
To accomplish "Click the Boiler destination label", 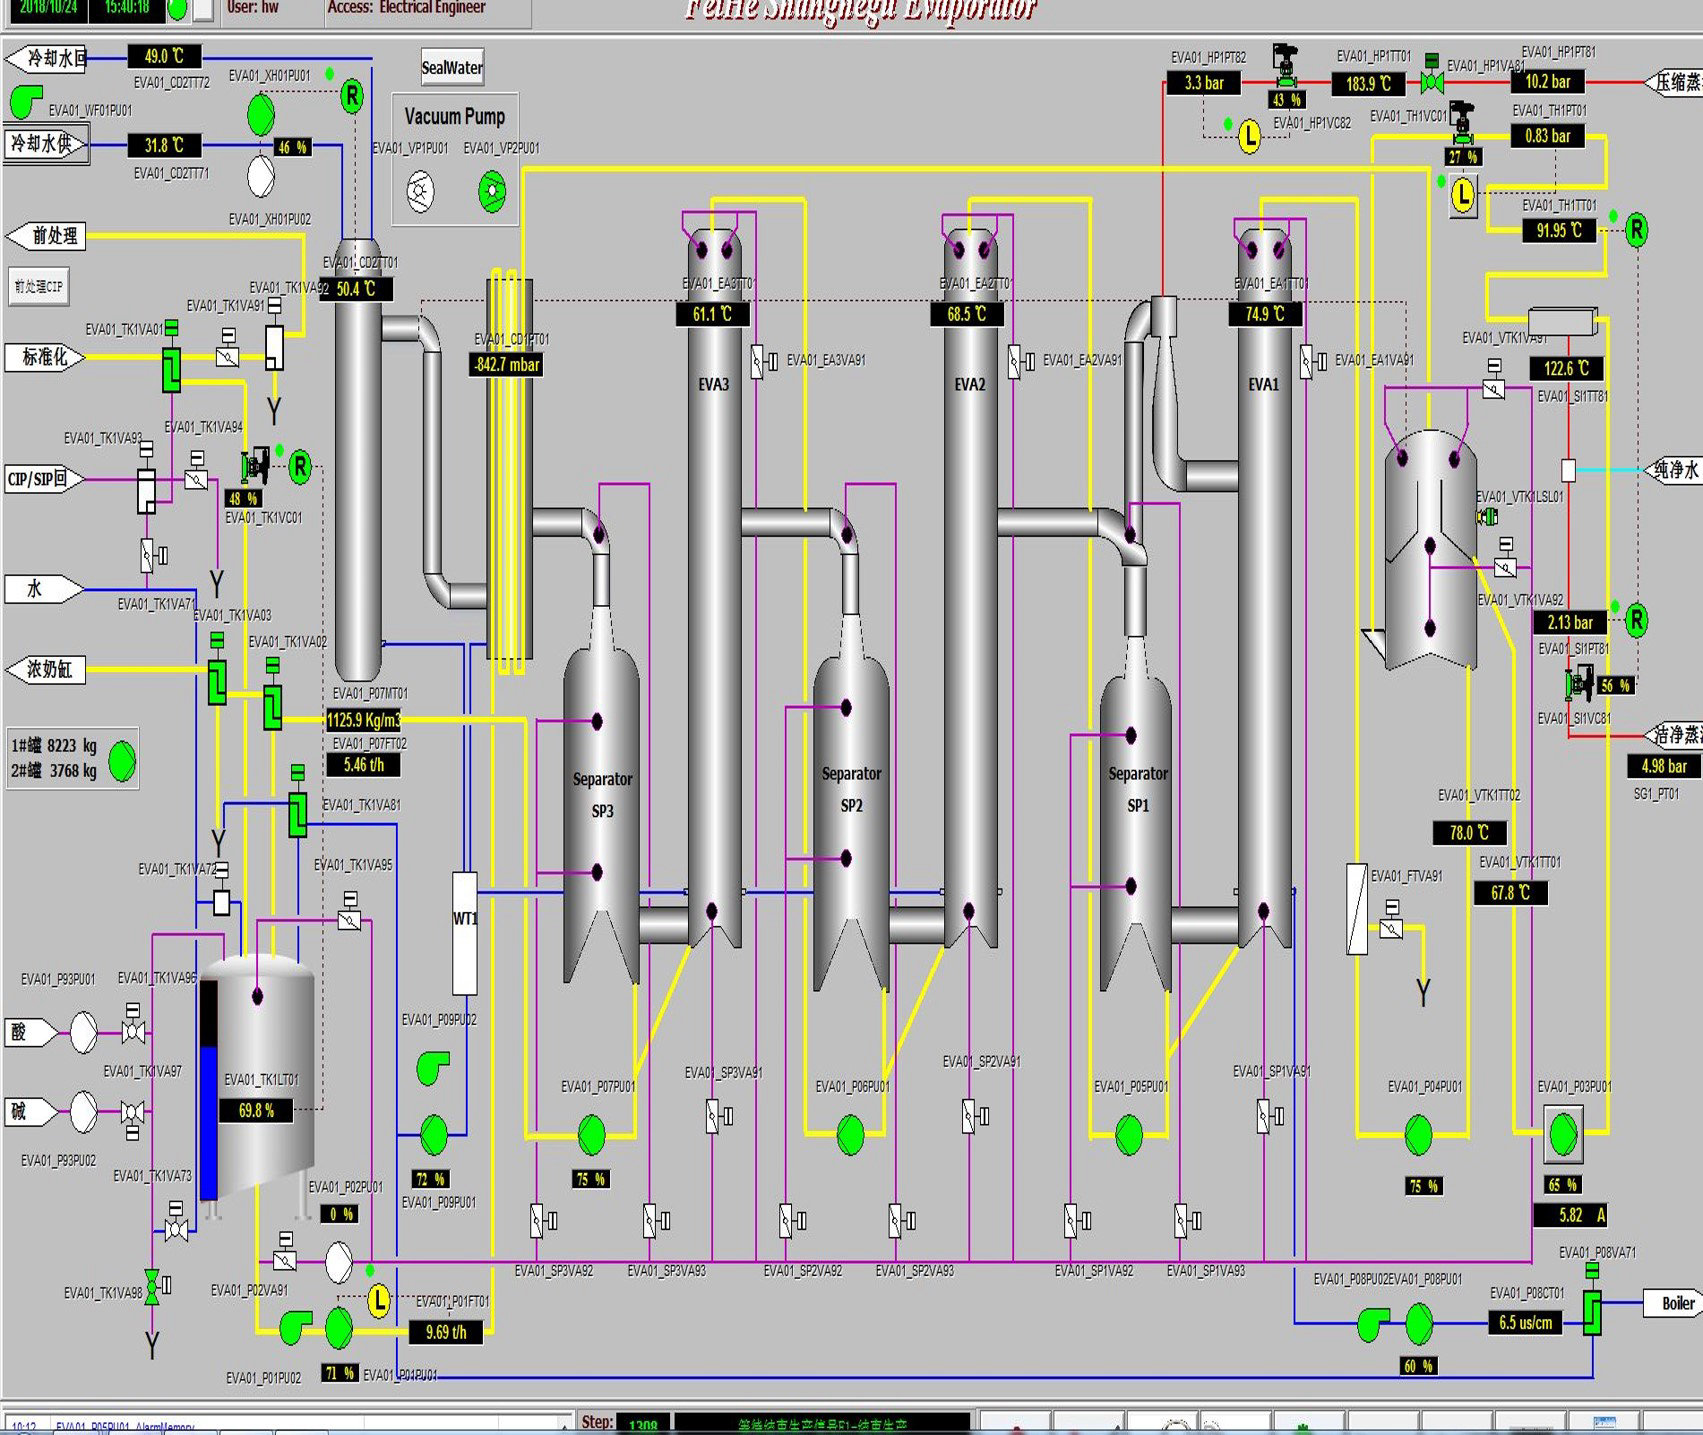I will click(1677, 1303).
